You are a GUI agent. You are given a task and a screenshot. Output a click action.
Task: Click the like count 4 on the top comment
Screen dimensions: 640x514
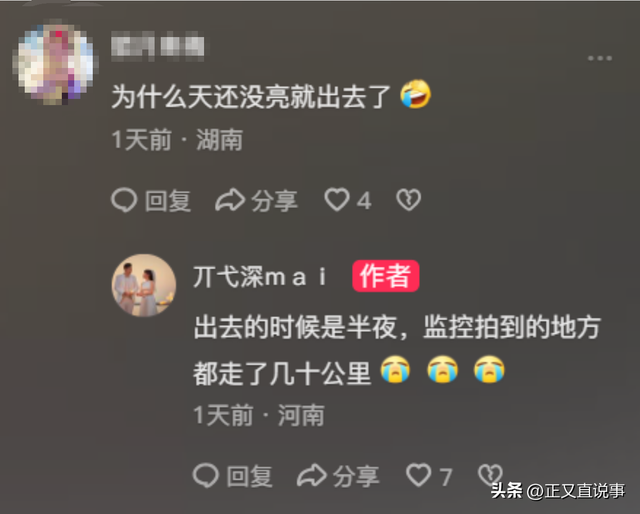click(x=364, y=201)
